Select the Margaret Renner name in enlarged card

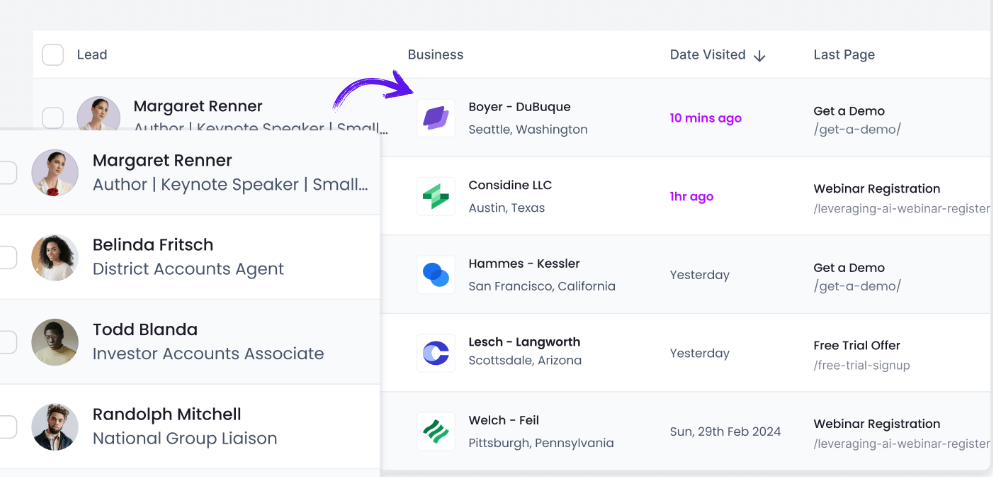(x=162, y=160)
